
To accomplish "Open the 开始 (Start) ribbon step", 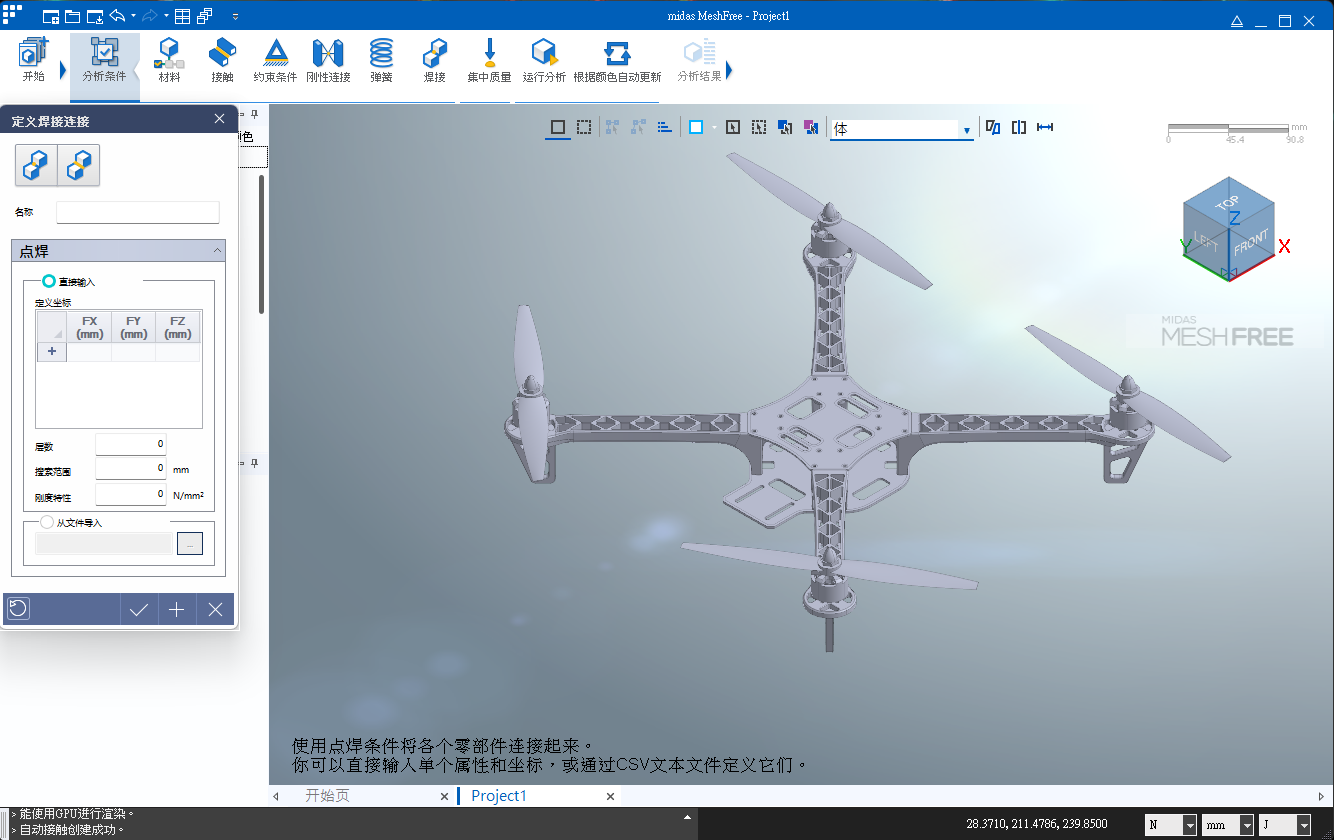I will pyautogui.click(x=33, y=59).
